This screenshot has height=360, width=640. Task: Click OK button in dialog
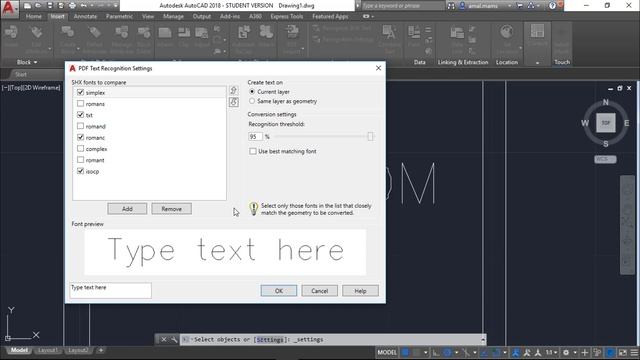pos(279,291)
